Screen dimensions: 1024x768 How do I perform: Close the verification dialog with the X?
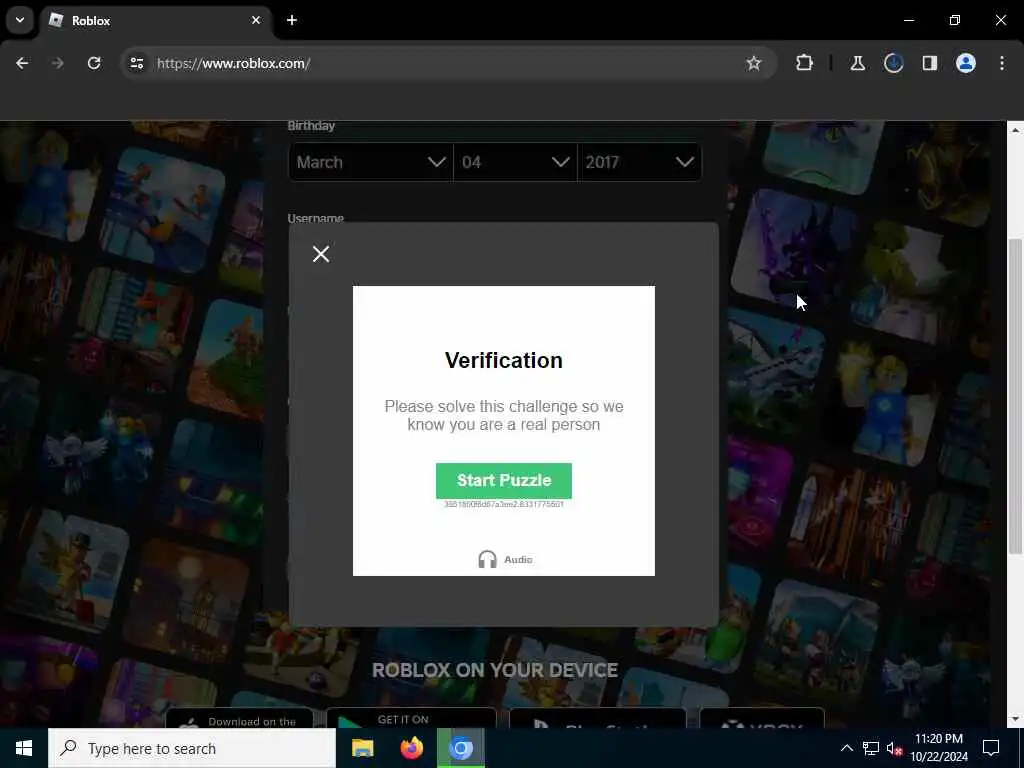[321, 254]
